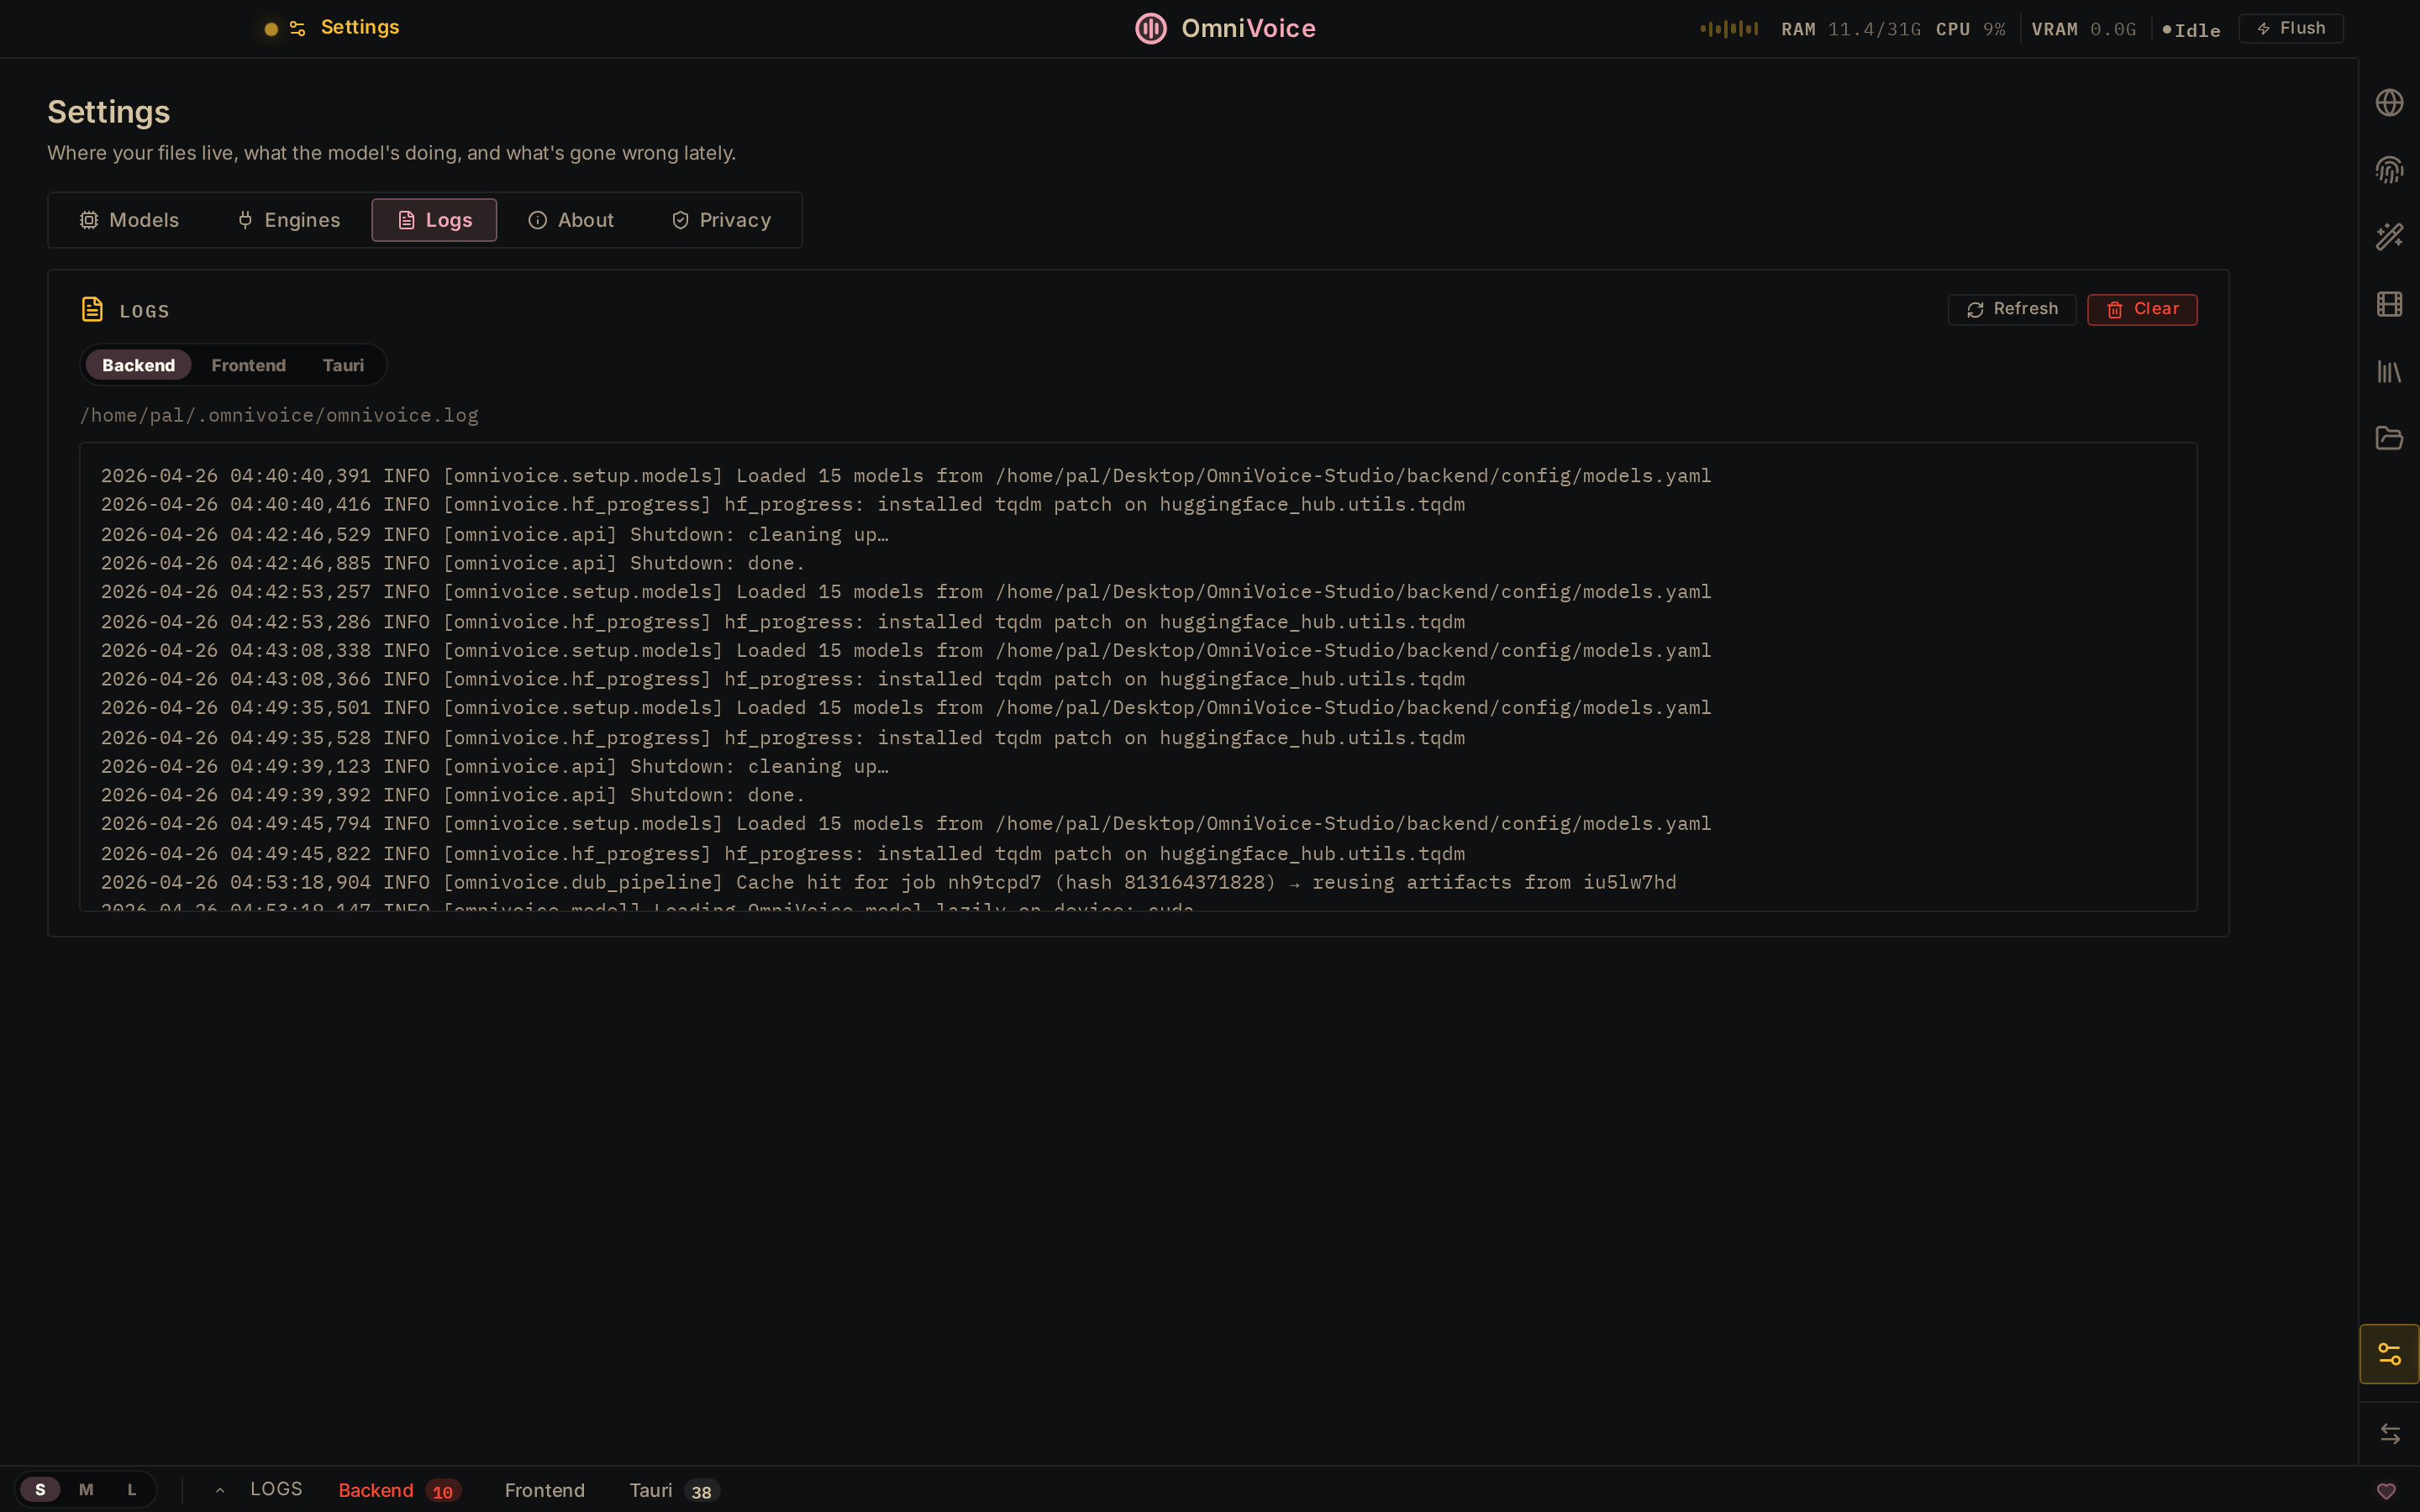
Task: Open the library panel in the right sidebar
Action: pyautogui.click(x=2390, y=372)
